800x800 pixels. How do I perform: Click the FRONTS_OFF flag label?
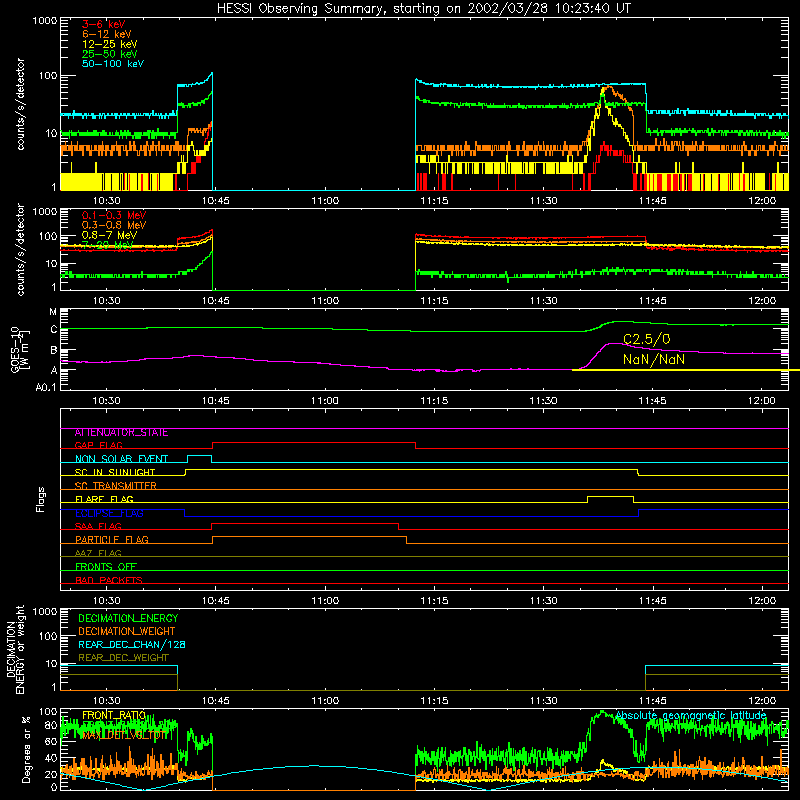106,567
